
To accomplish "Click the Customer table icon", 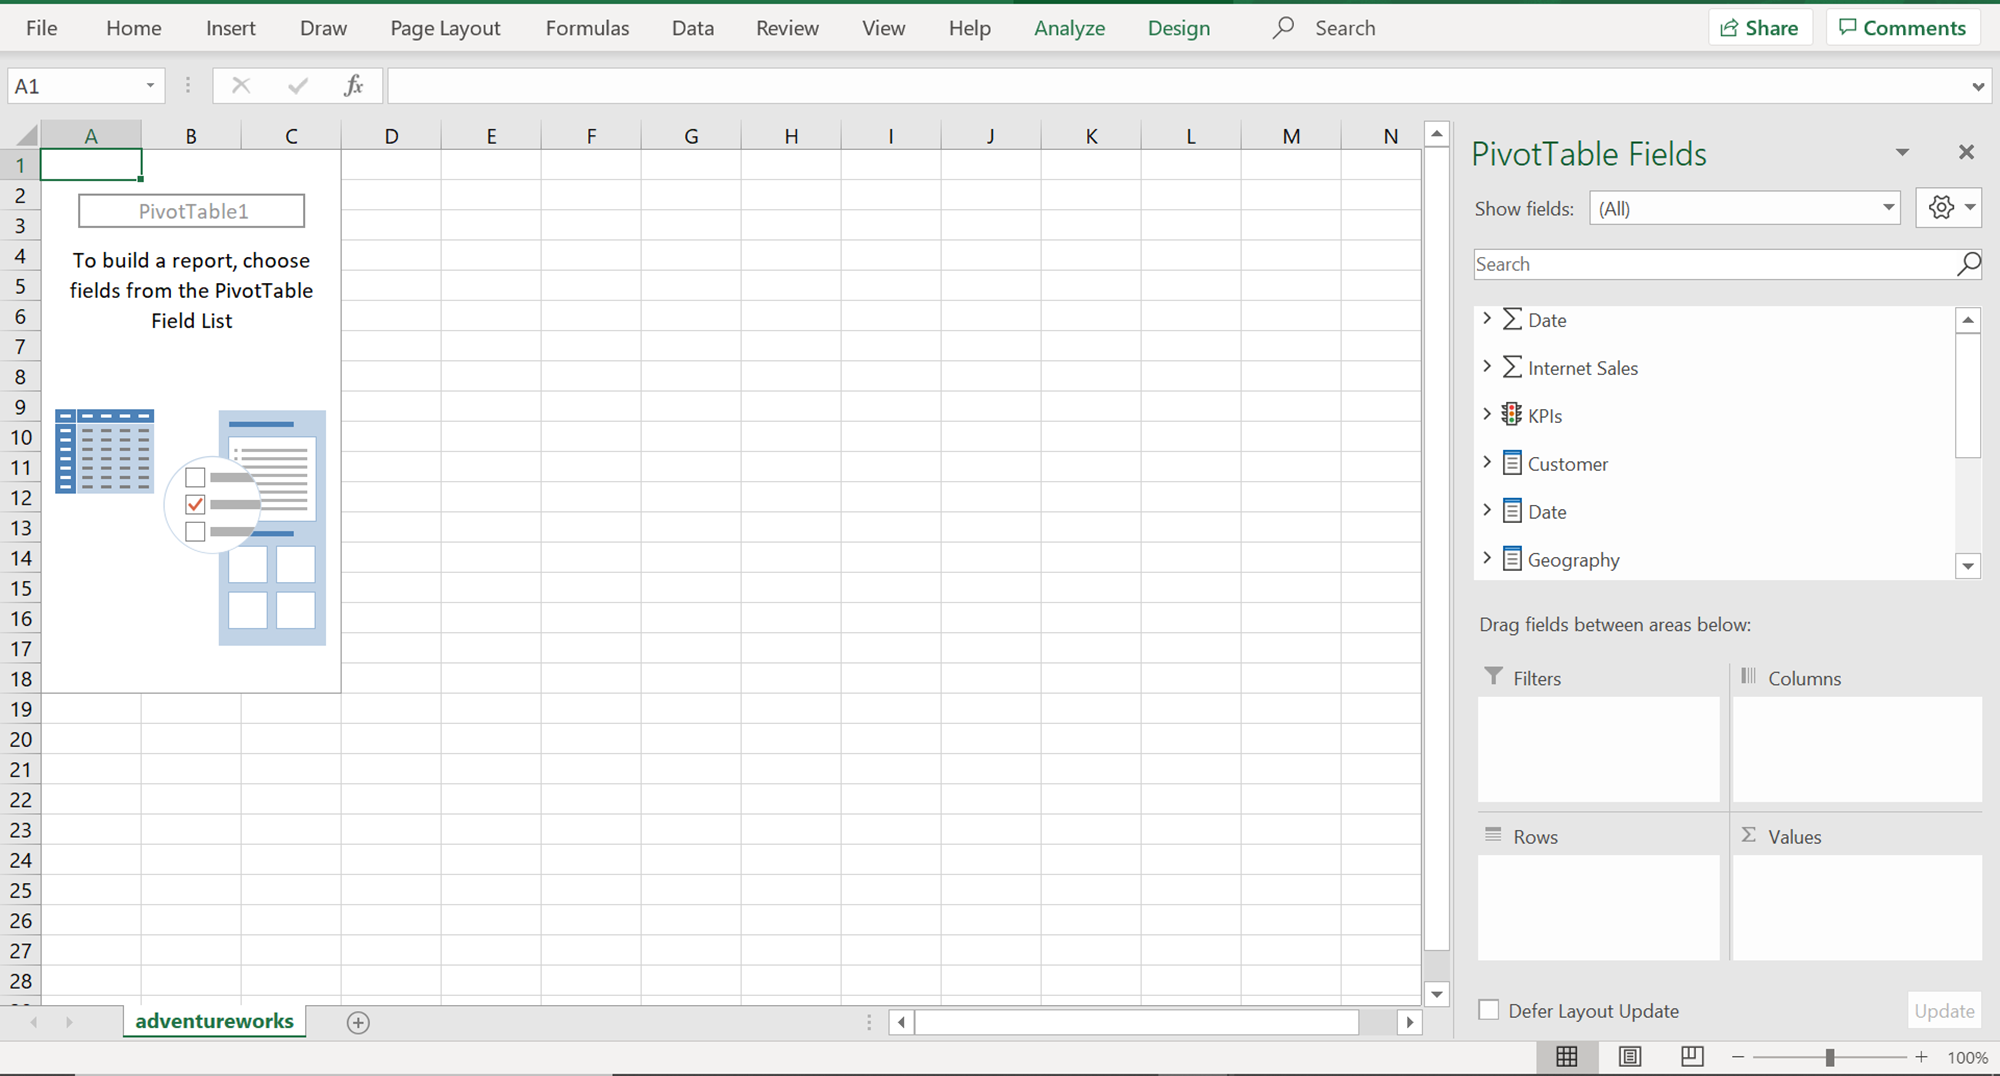I will 1512,463.
